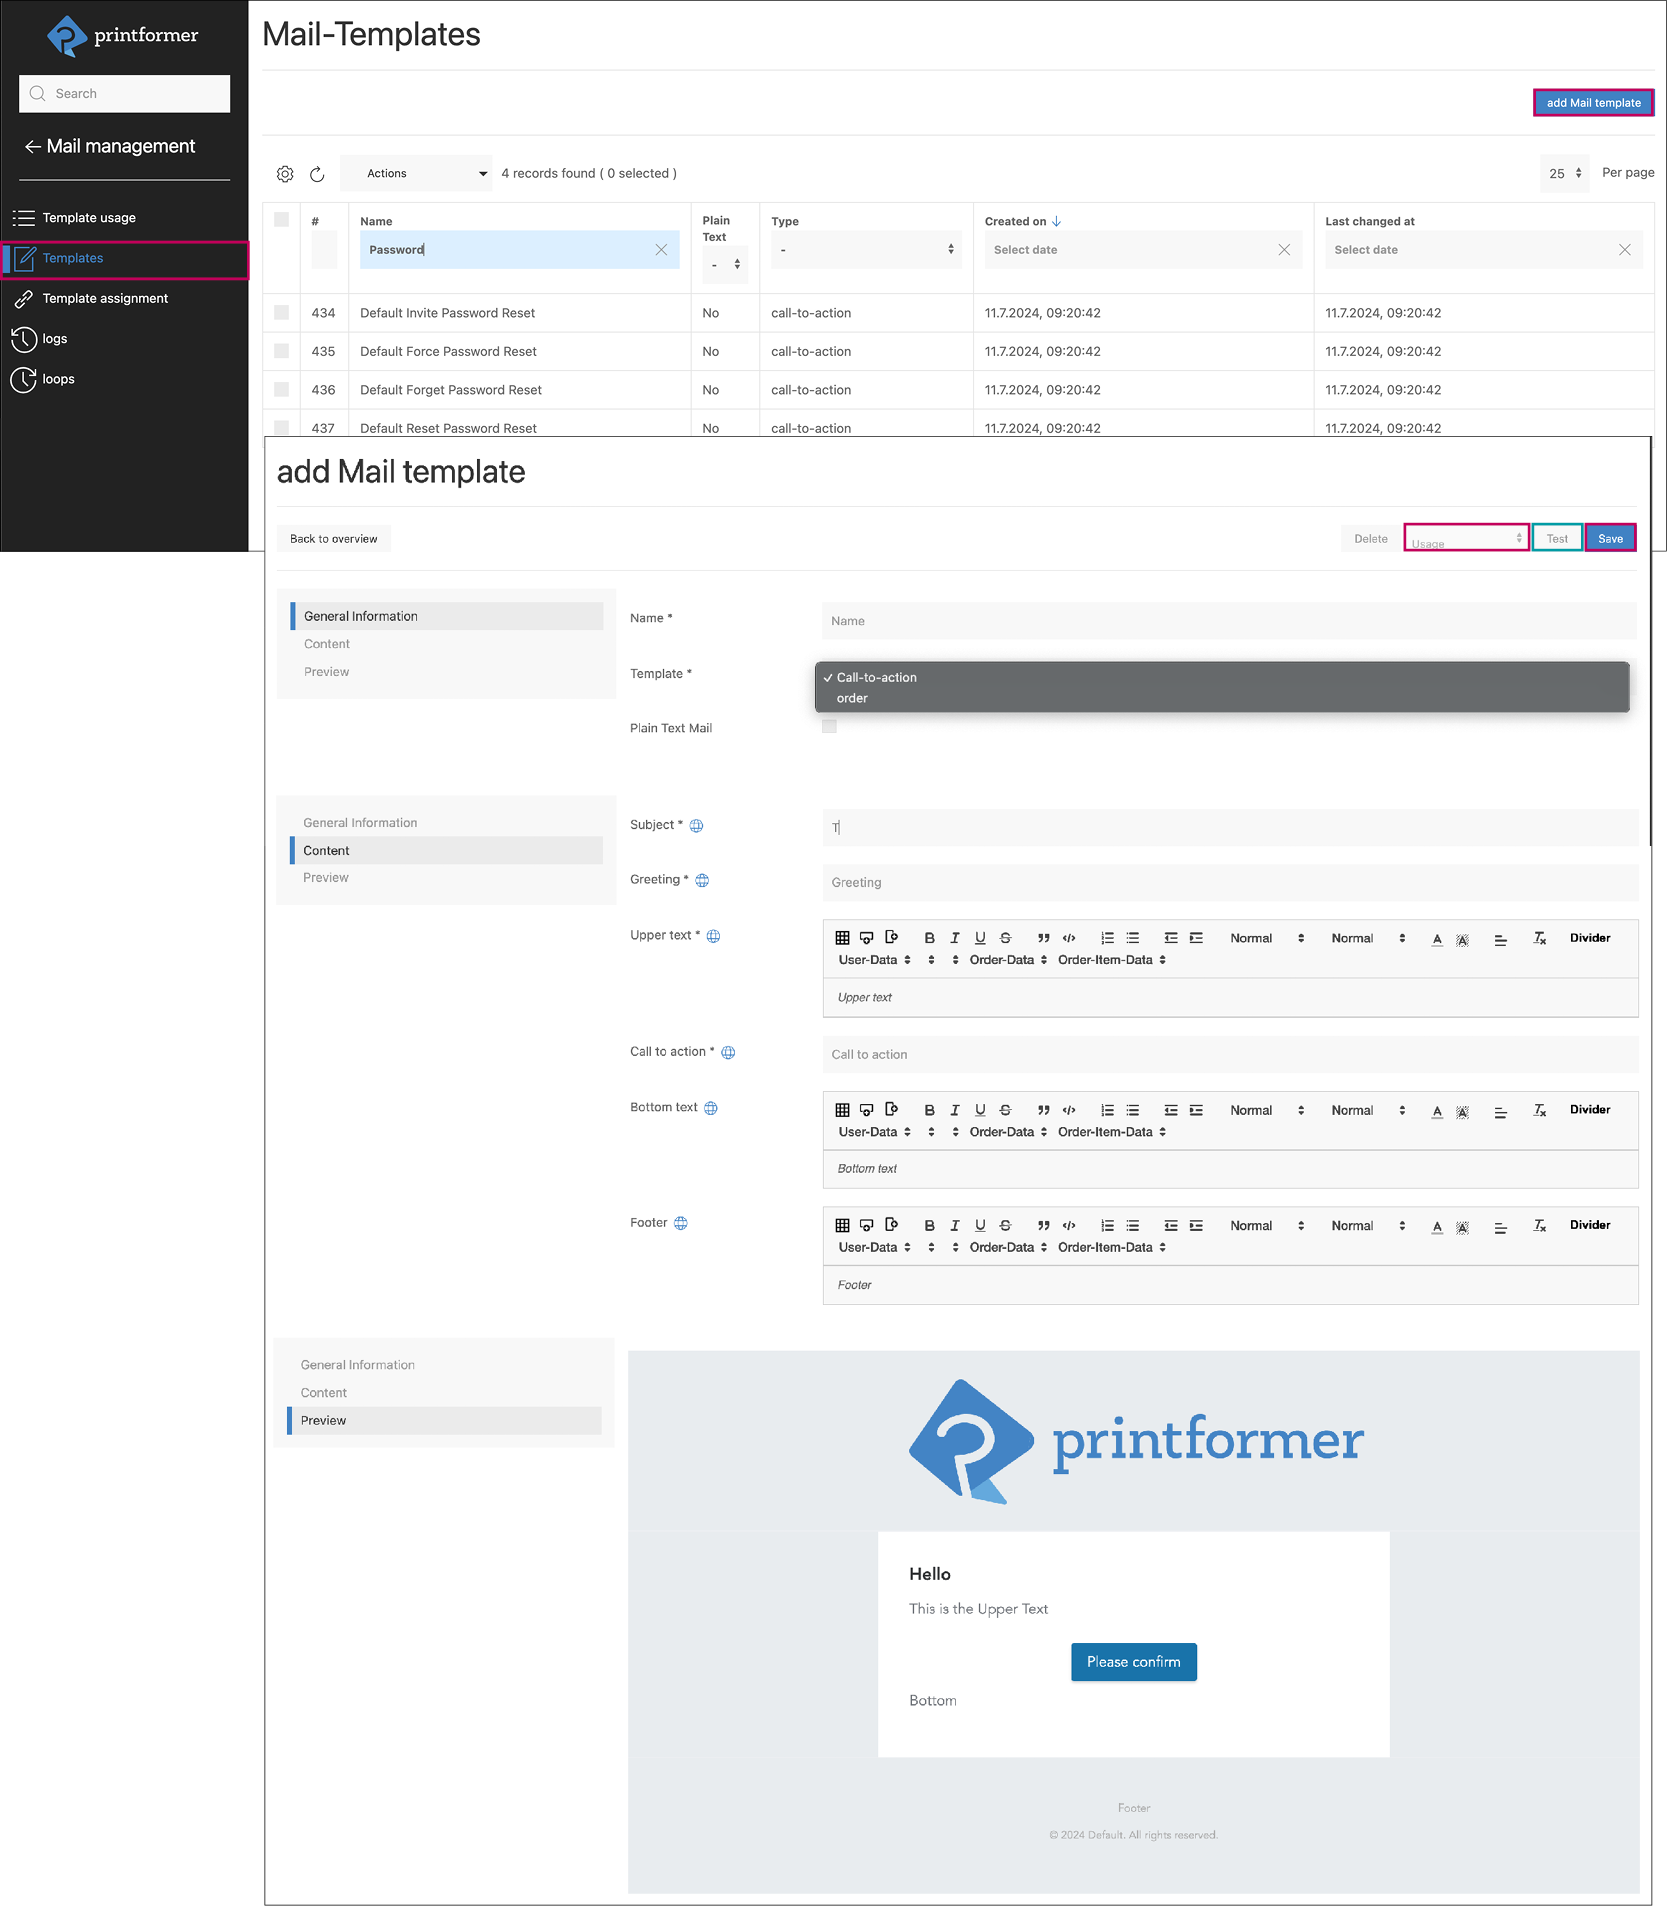The image size is (1667, 1909).
Task: Select the order template option
Action: click(x=852, y=699)
